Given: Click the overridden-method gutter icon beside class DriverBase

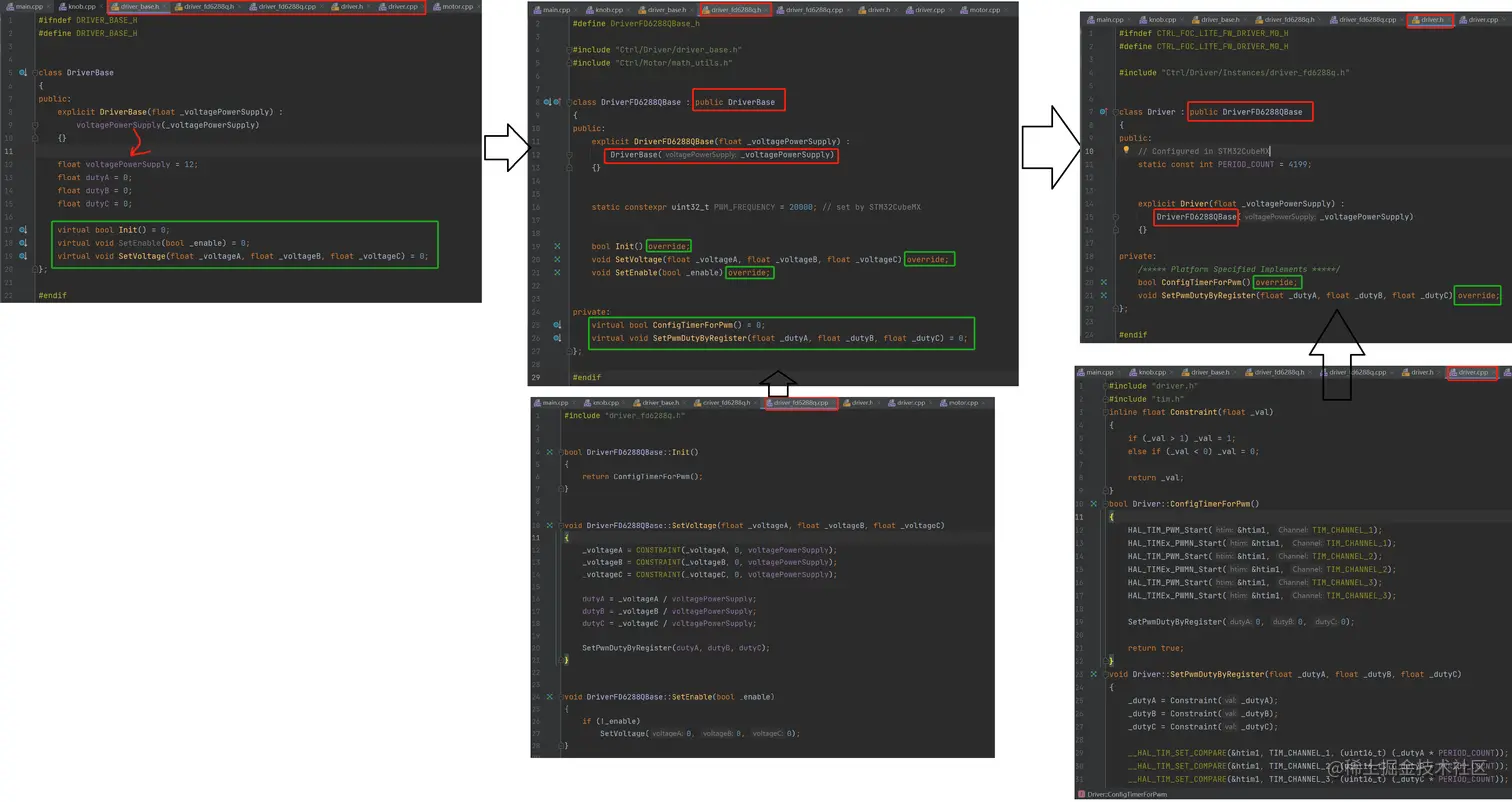Looking at the screenshot, I should [x=23, y=73].
